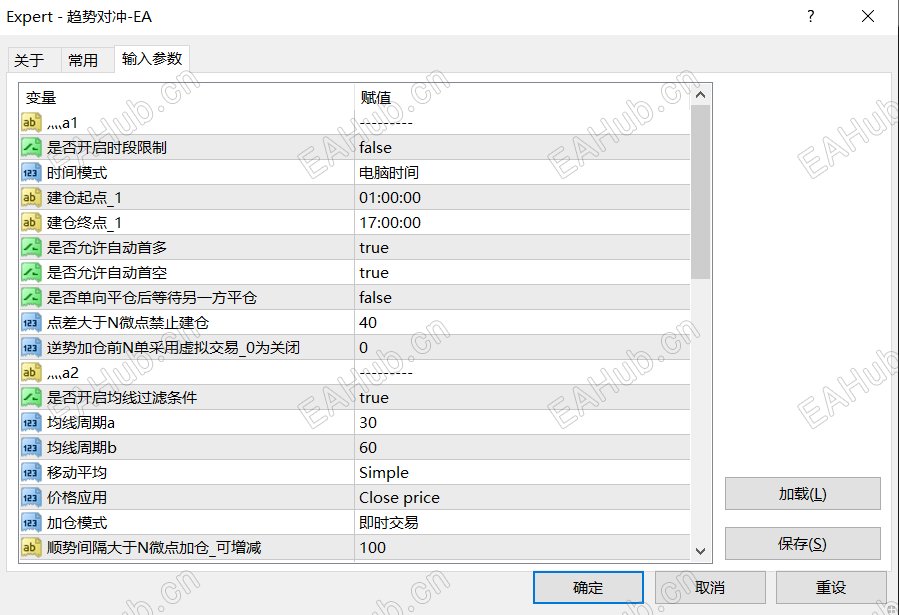Select the 均线周期a variable name
Screen dimensions: 899x615
(x=81, y=423)
